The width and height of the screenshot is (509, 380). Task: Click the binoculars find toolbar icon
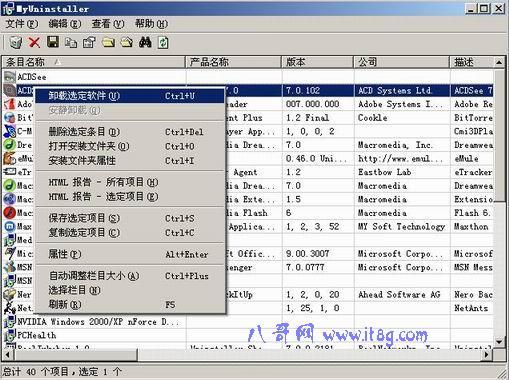coord(145,42)
